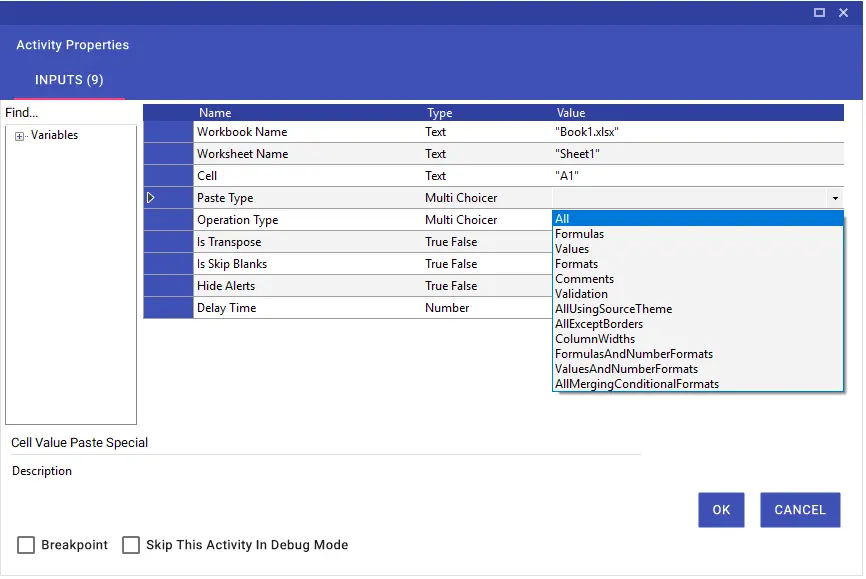Image resolution: width=866 pixels, height=579 pixels.
Task: Click the Find... search field
Action: 71,113
